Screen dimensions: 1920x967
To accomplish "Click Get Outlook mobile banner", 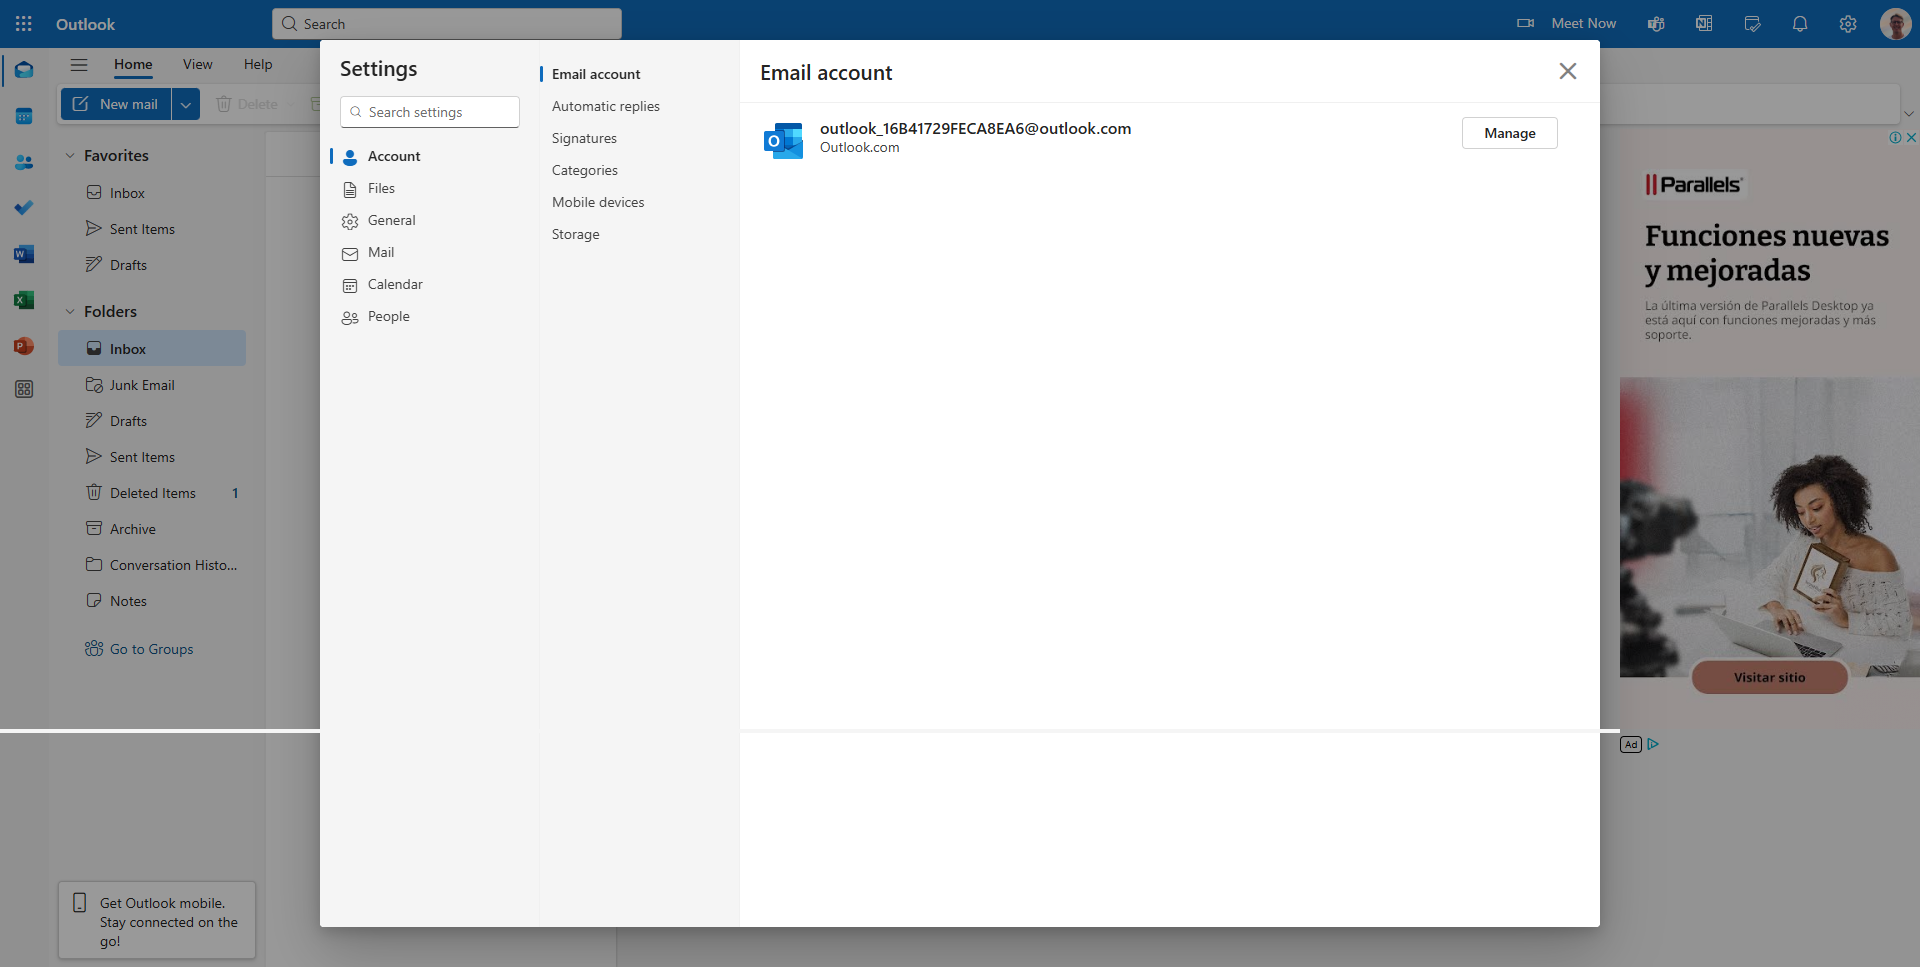I will point(157,920).
